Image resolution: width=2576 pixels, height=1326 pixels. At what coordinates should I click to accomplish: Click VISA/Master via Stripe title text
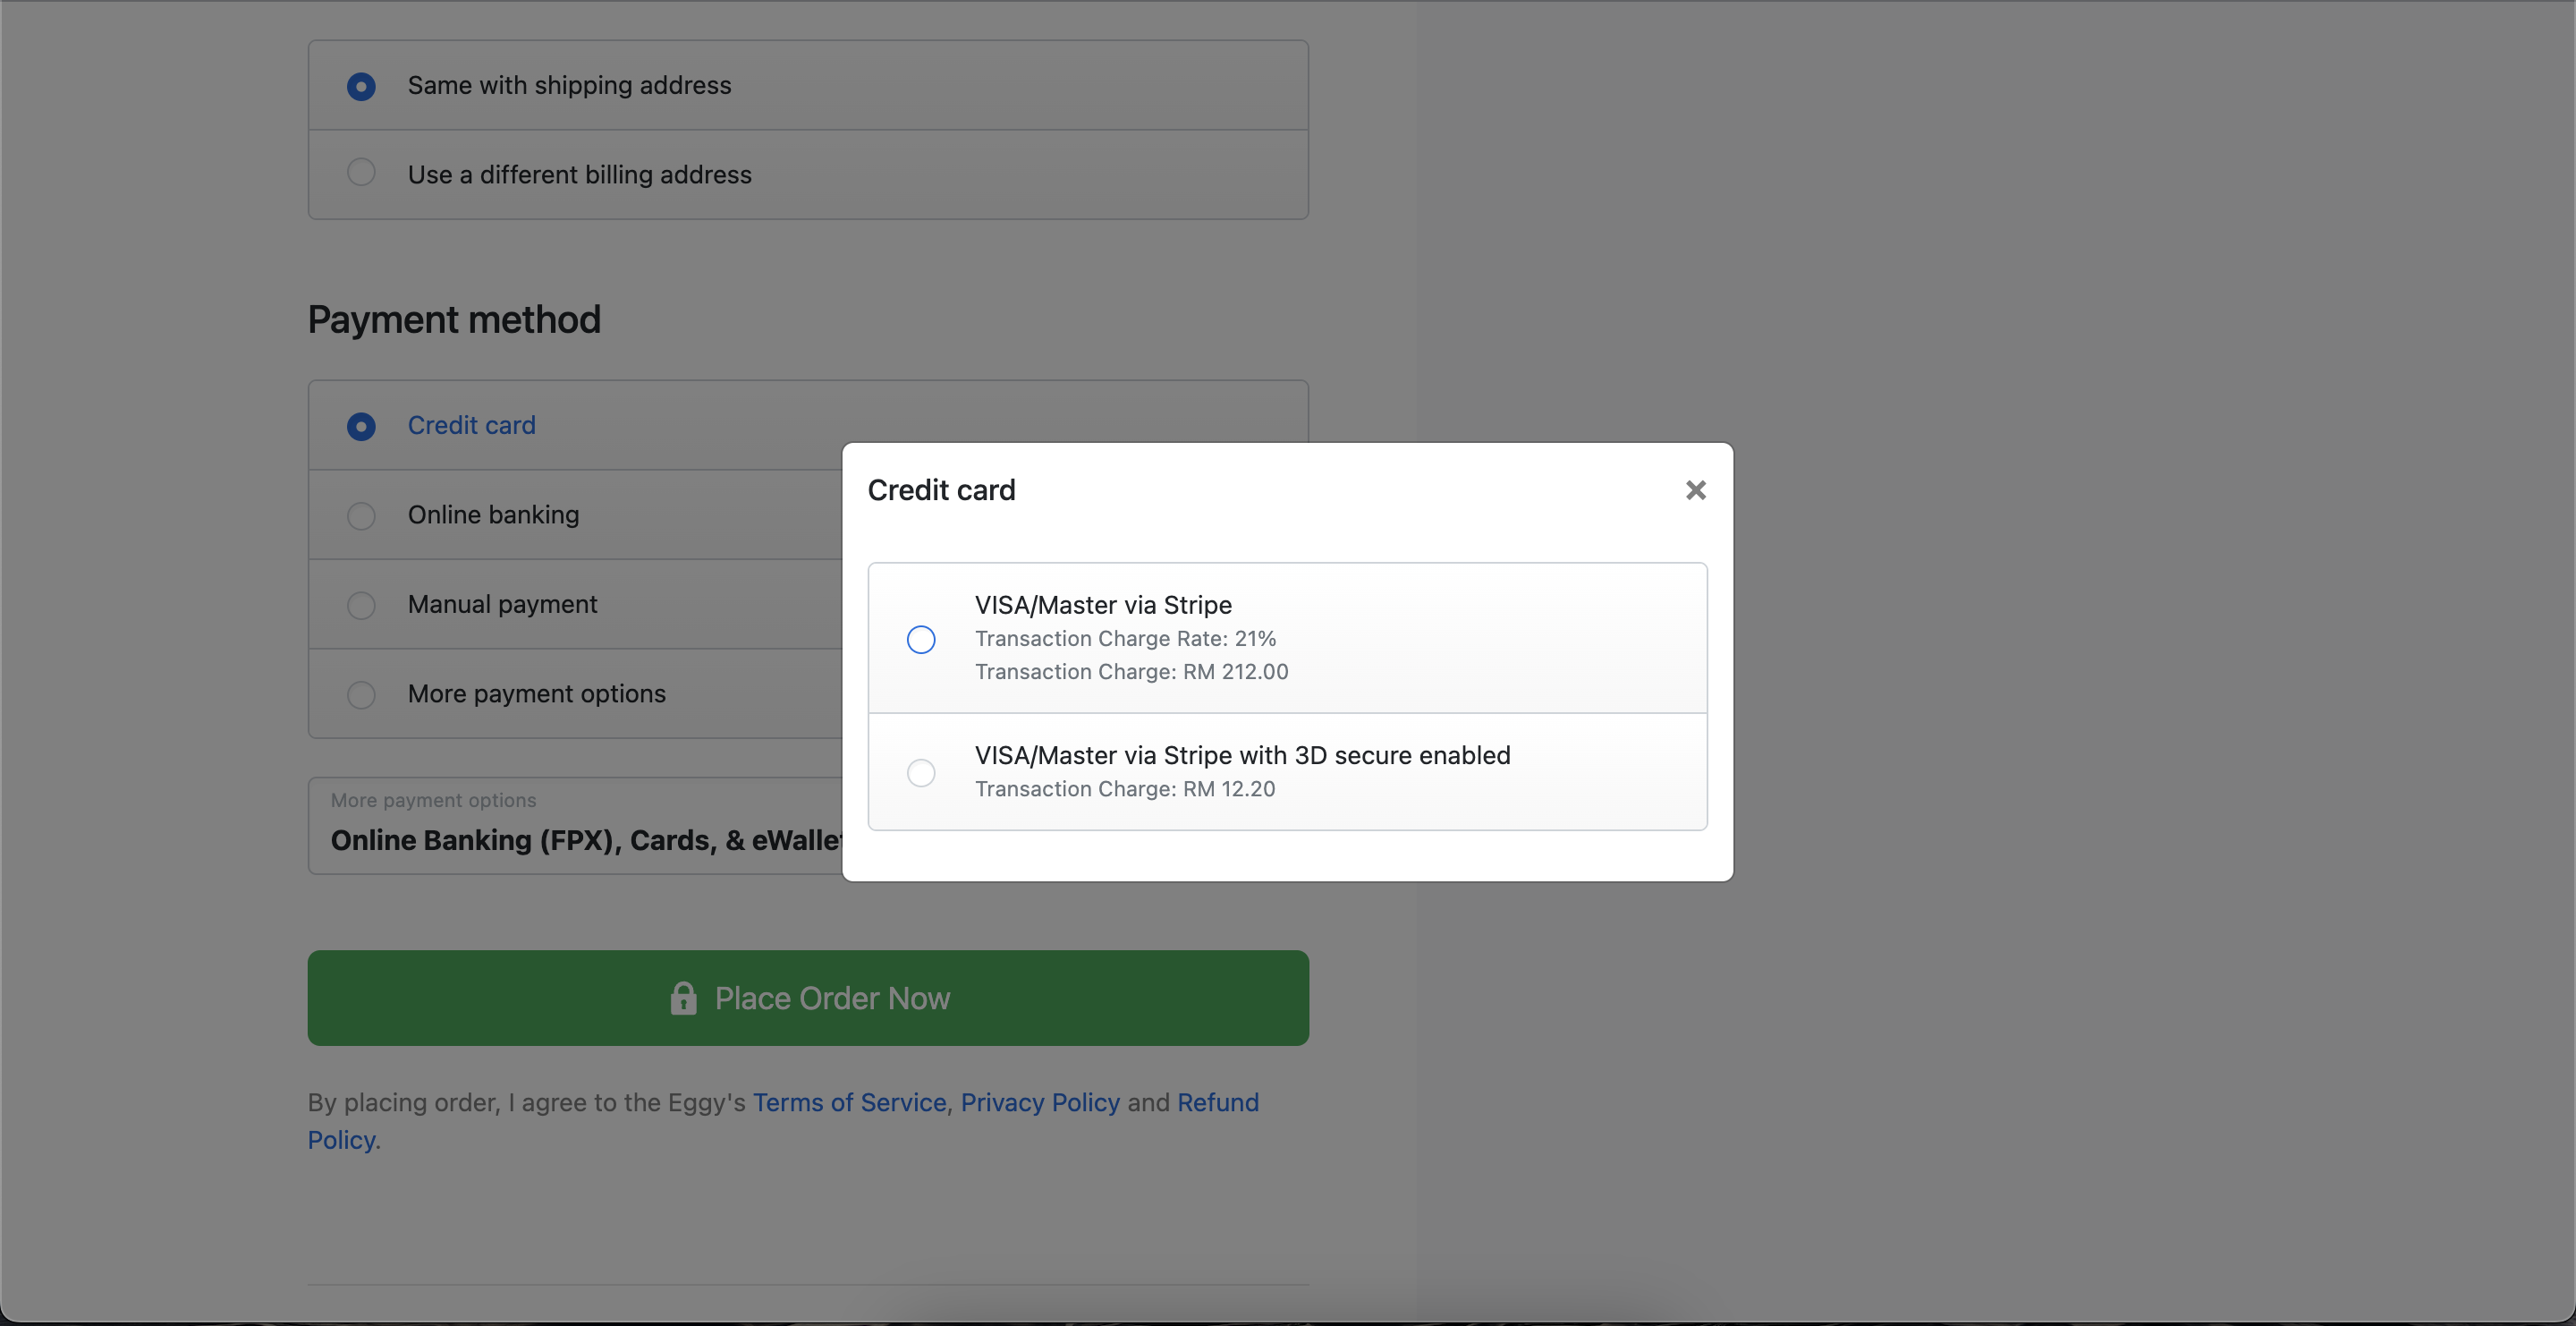coord(1103,605)
